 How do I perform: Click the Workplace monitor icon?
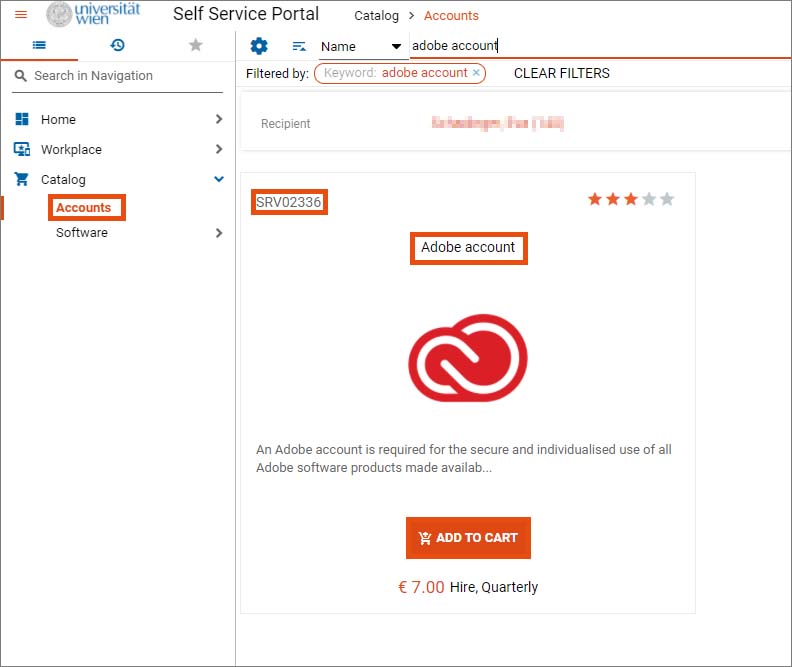[22, 149]
